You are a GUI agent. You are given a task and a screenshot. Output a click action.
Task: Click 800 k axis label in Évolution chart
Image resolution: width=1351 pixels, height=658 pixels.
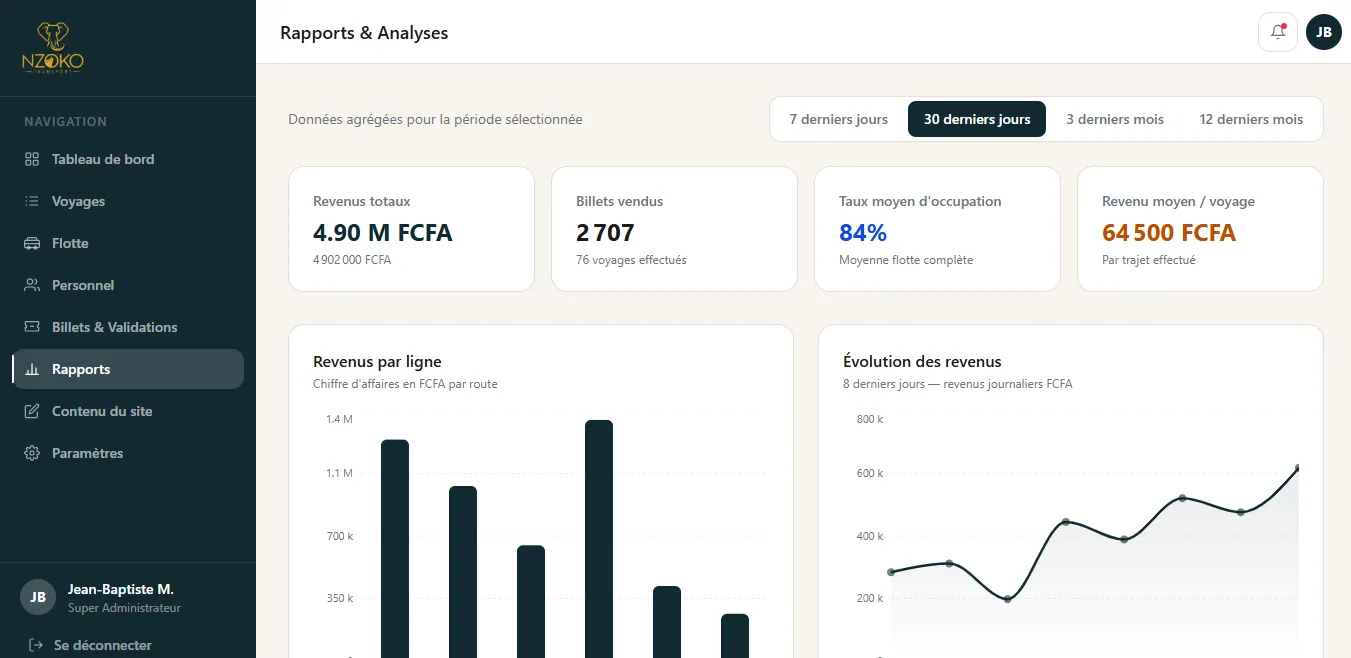click(870, 419)
